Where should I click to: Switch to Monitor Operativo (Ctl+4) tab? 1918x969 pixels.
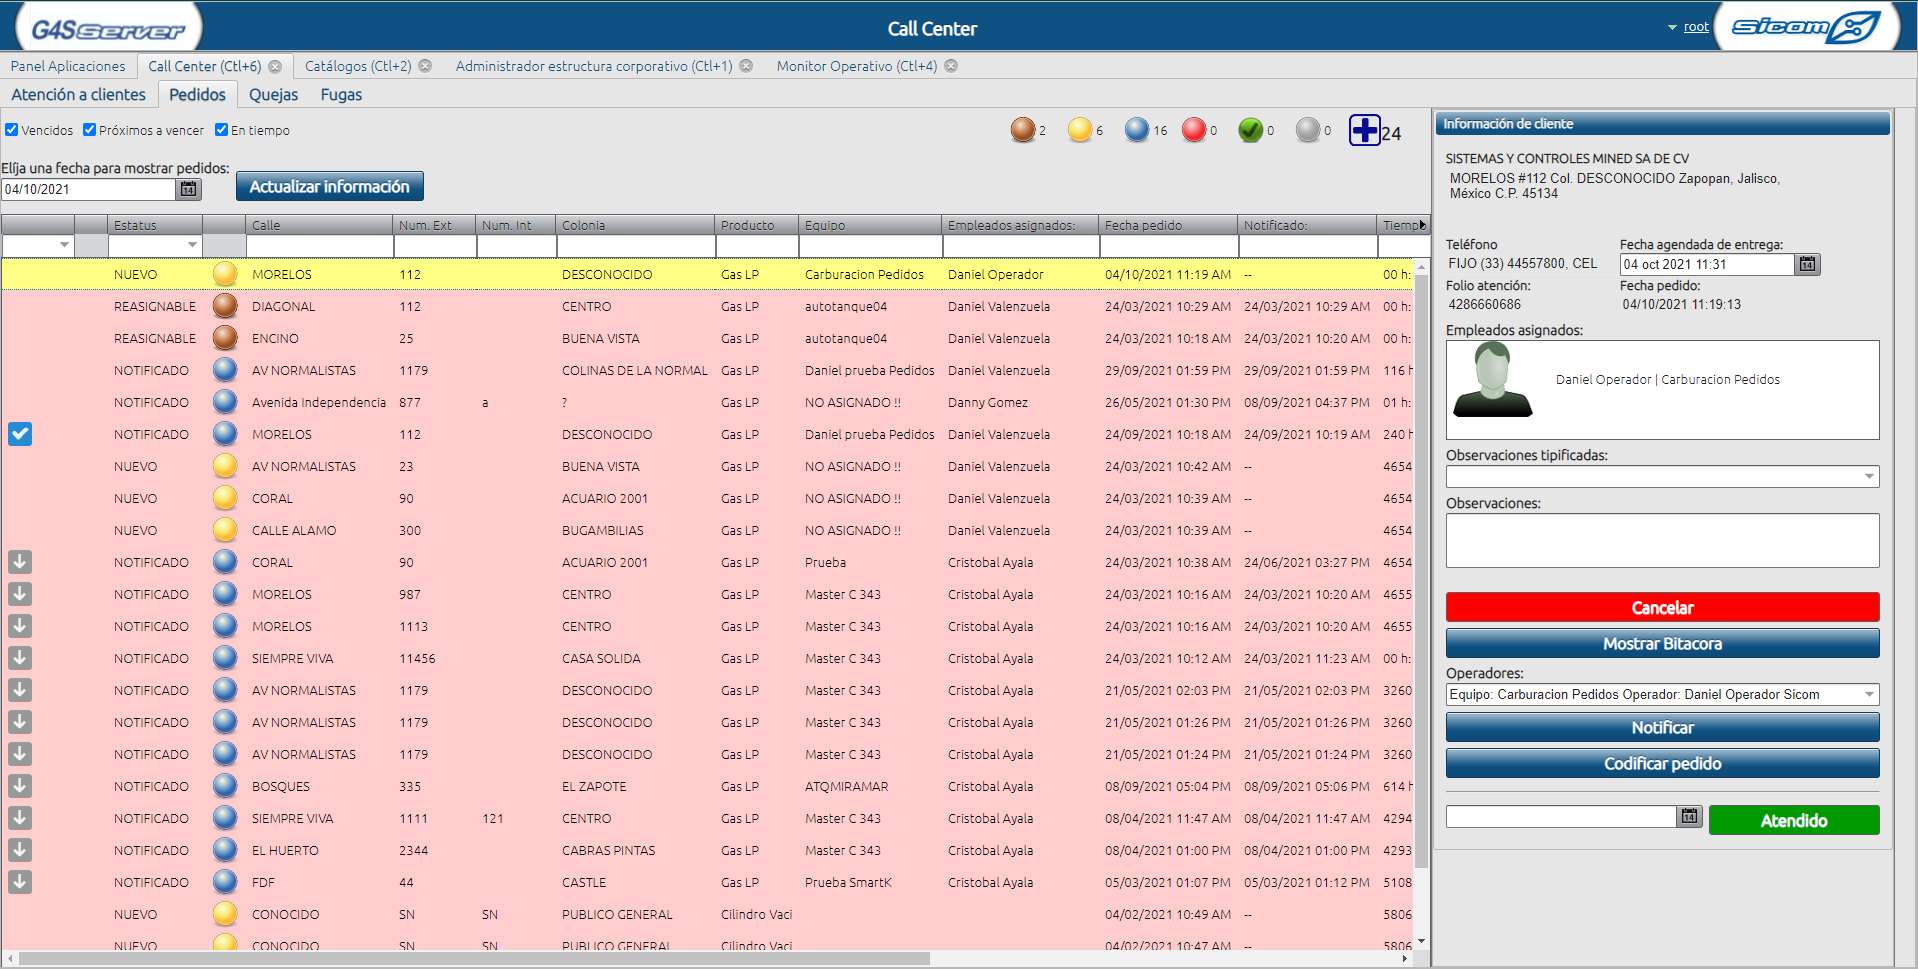pyautogui.click(x=857, y=66)
